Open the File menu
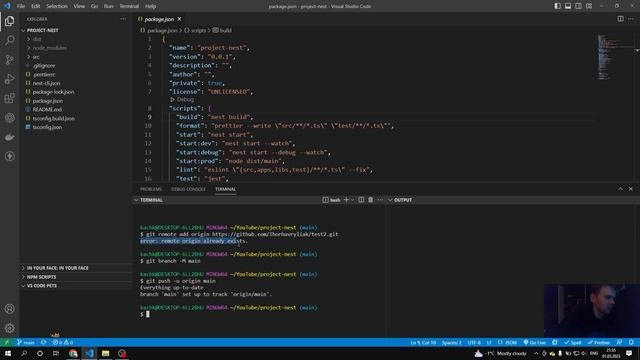Image resolution: width=640 pixels, height=360 pixels. click(21, 6)
